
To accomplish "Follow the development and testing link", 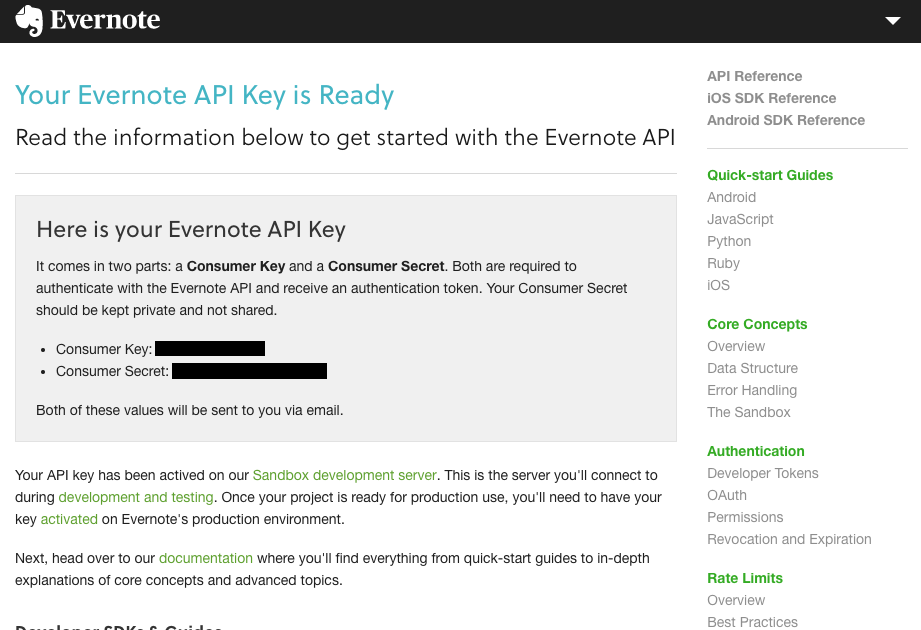I will [x=136, y=497].
